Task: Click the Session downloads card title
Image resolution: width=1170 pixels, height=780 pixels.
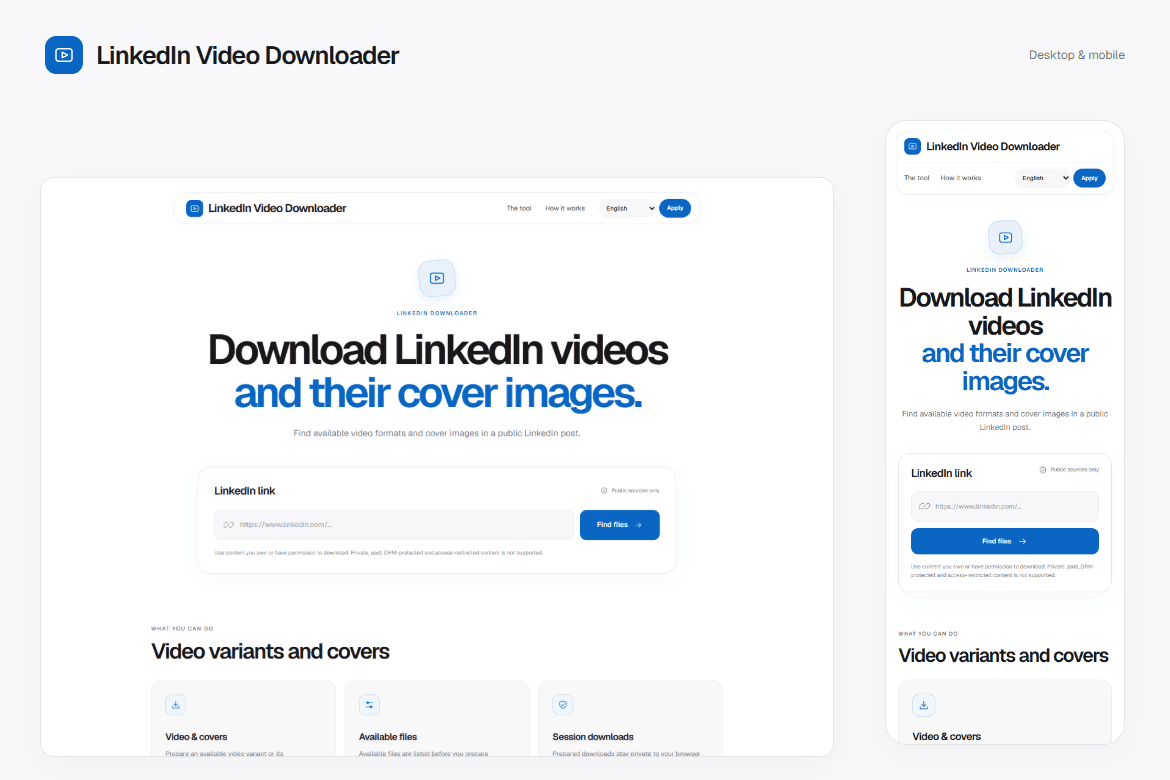Action: pyautogui.click(x=592, y=737)
